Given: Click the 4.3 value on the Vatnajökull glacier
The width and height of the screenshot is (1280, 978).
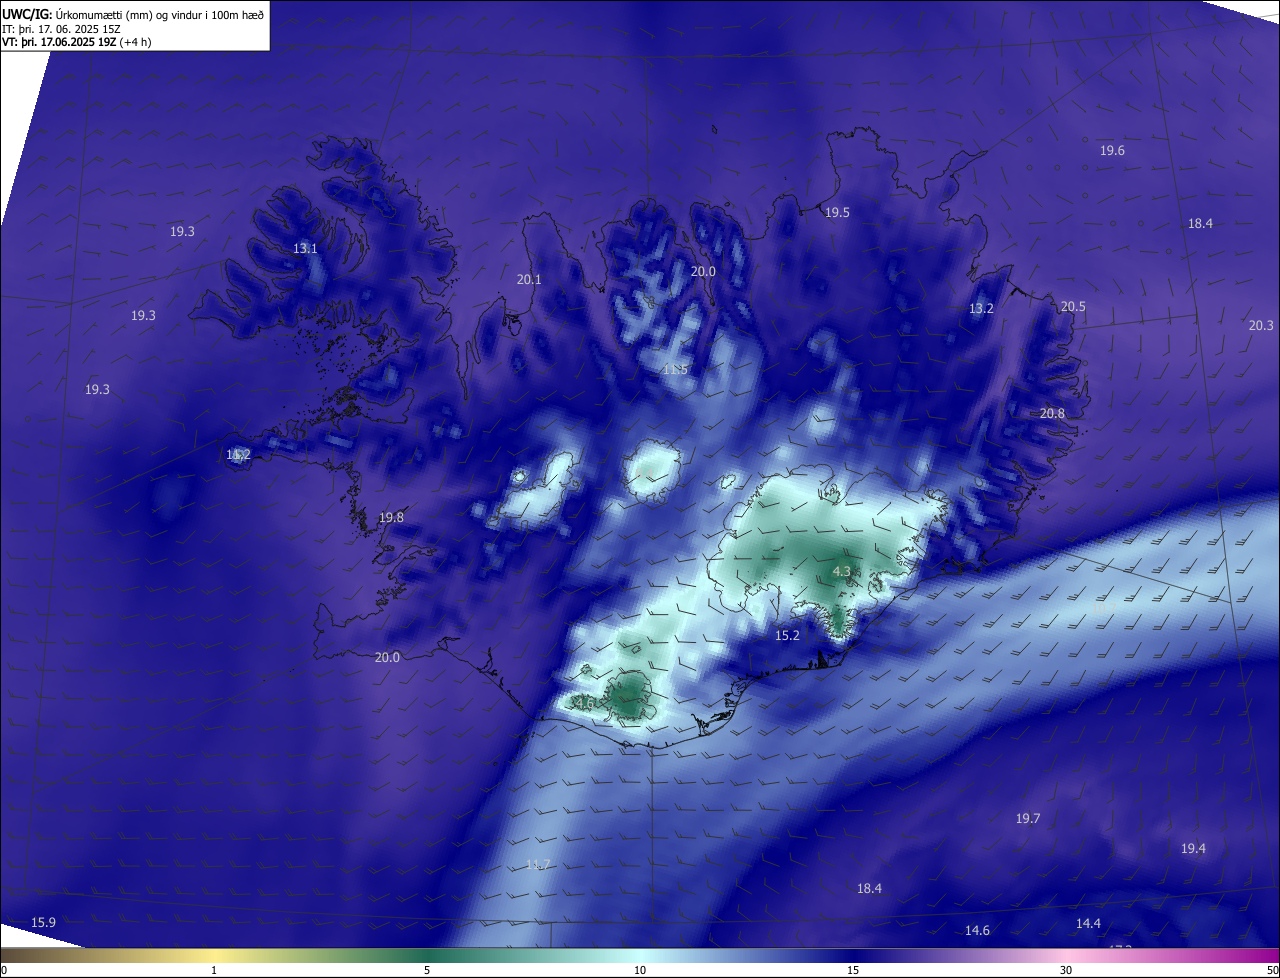Looking at the screenshot, I should coord(841,571).
